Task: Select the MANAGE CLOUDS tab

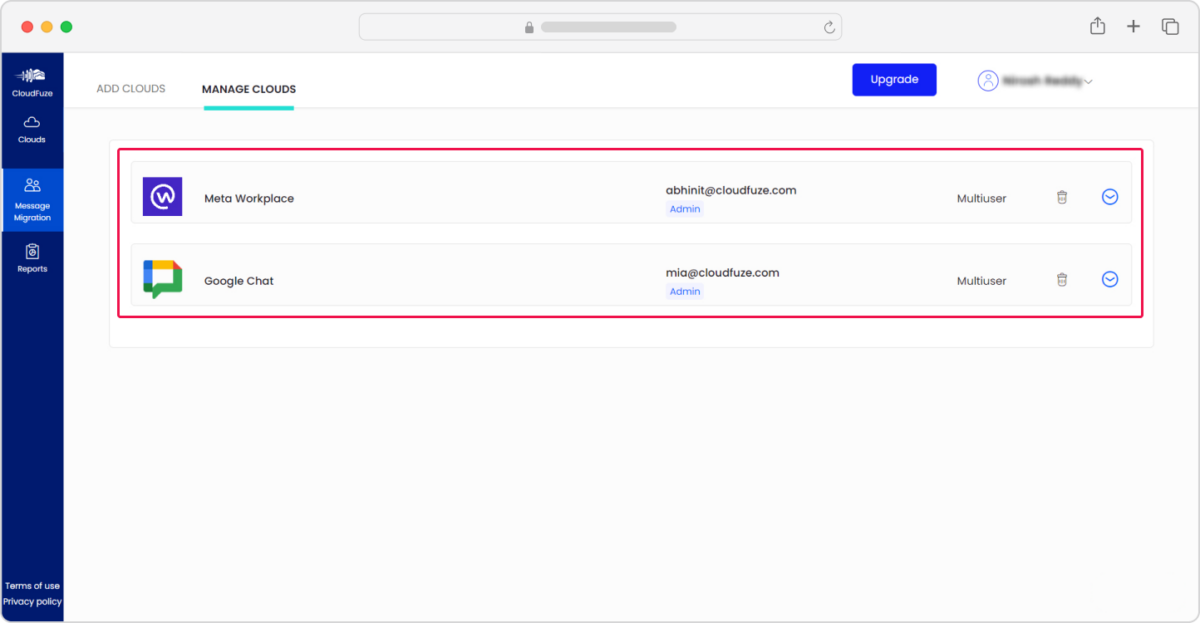Action: 248,88
